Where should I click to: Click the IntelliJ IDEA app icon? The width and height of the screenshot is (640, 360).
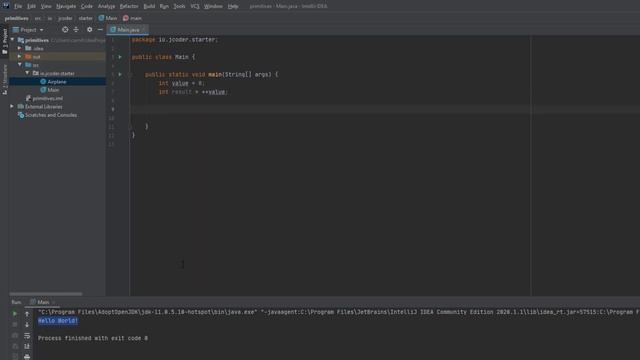point(6,5)
